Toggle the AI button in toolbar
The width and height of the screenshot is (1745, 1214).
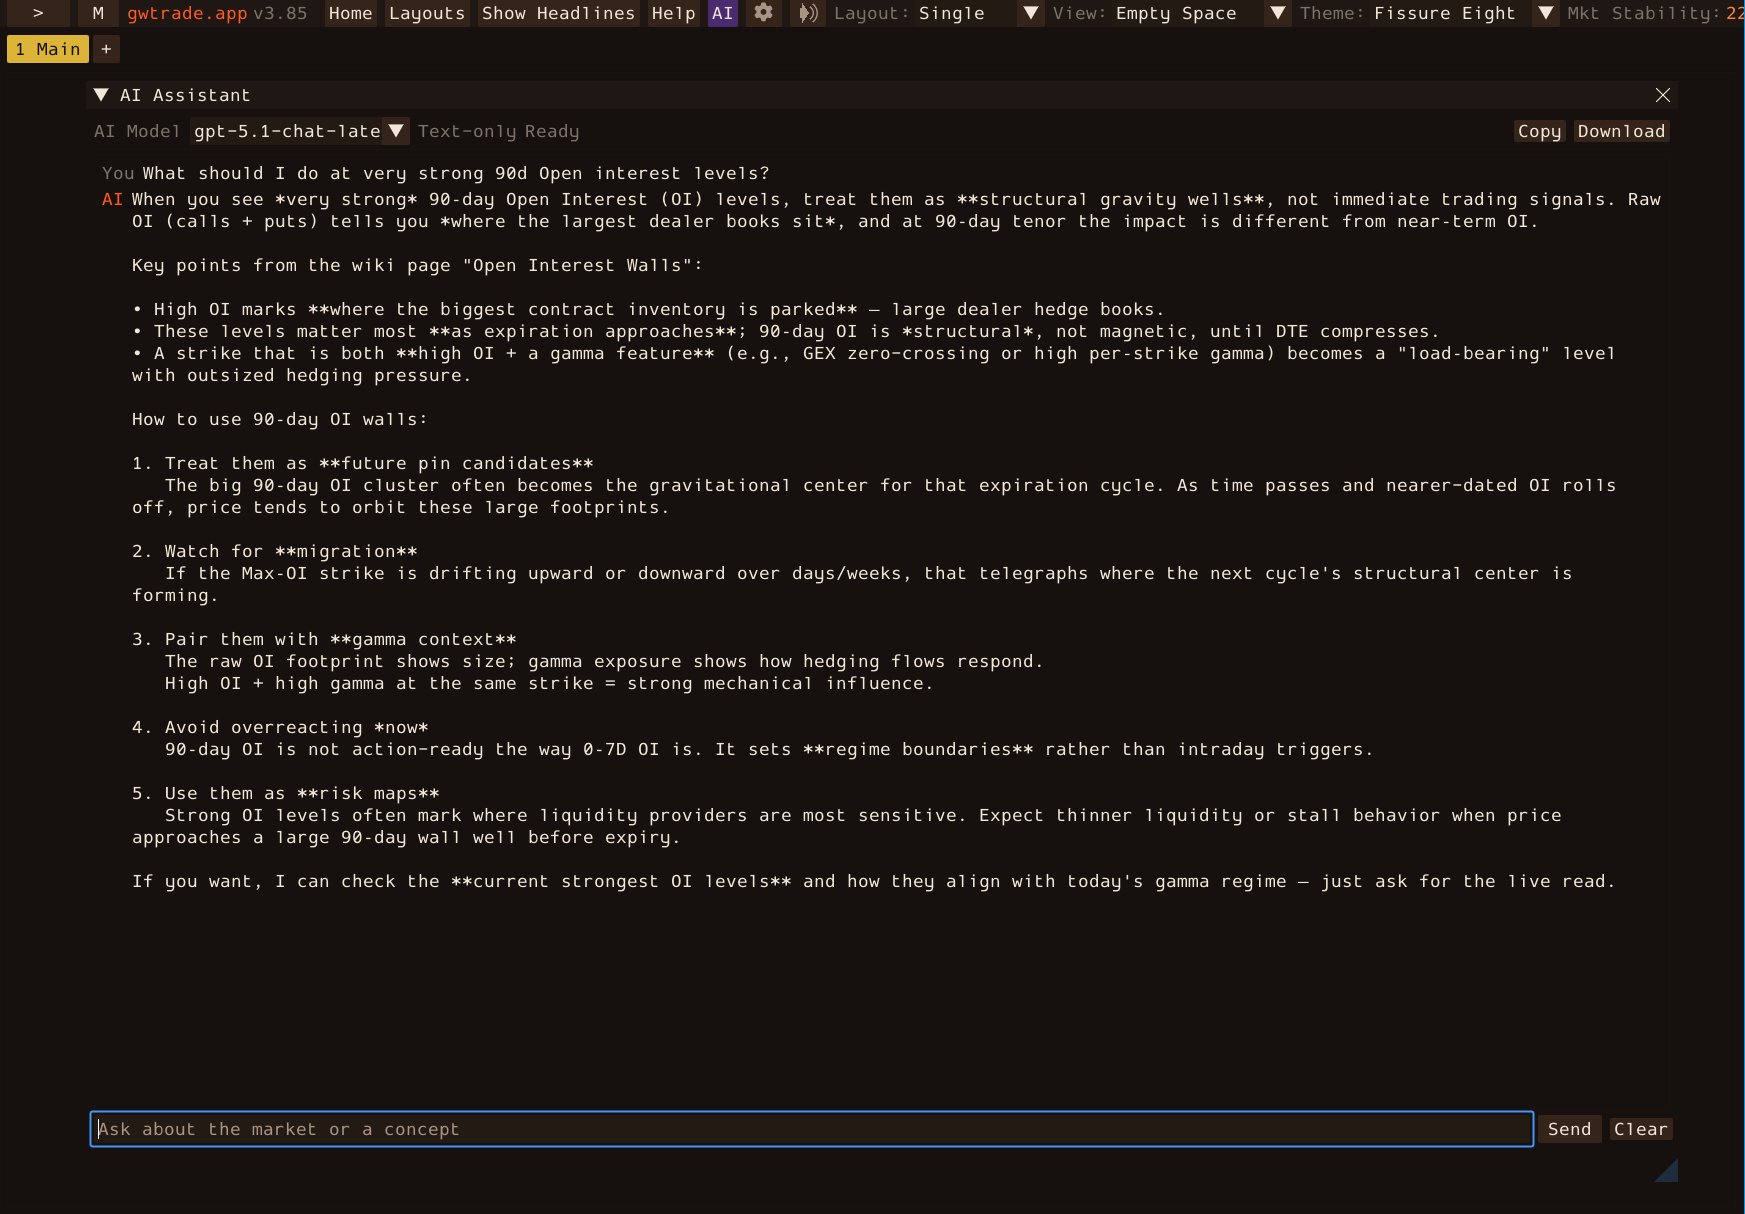click(723, 13)
